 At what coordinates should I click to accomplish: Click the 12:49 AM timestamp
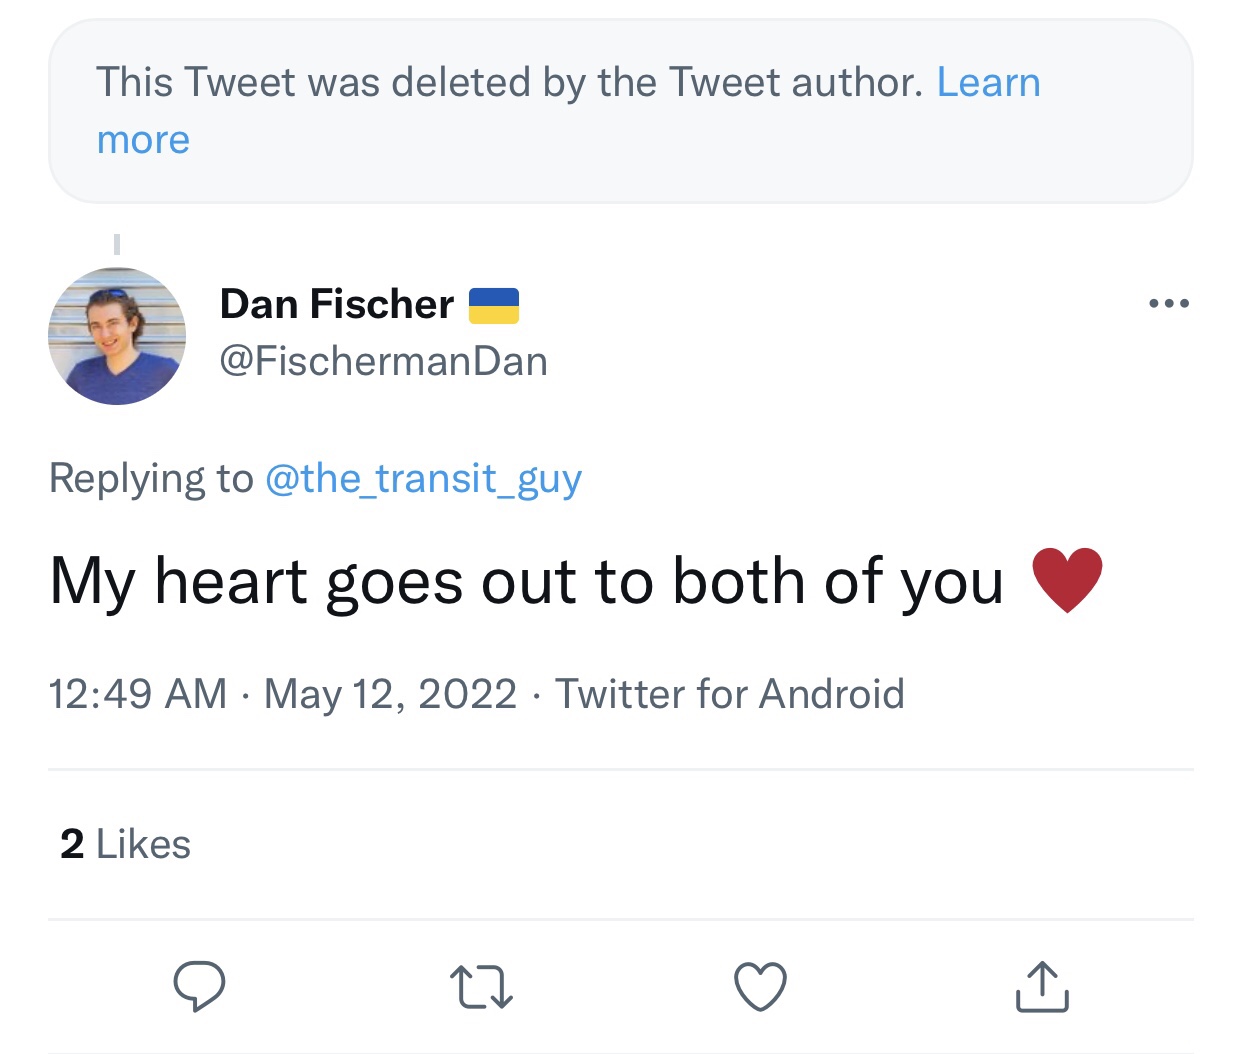[138, 693]
